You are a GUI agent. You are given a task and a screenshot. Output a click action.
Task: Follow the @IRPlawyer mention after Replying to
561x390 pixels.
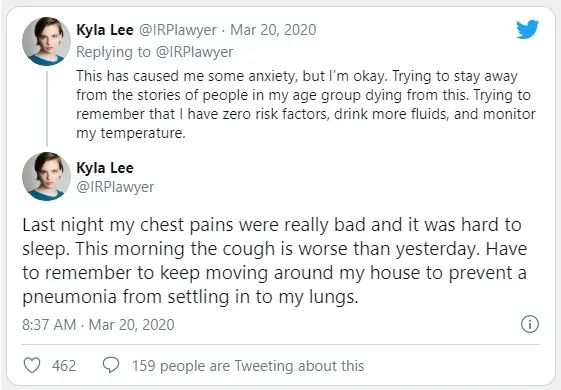coord(195,52)
